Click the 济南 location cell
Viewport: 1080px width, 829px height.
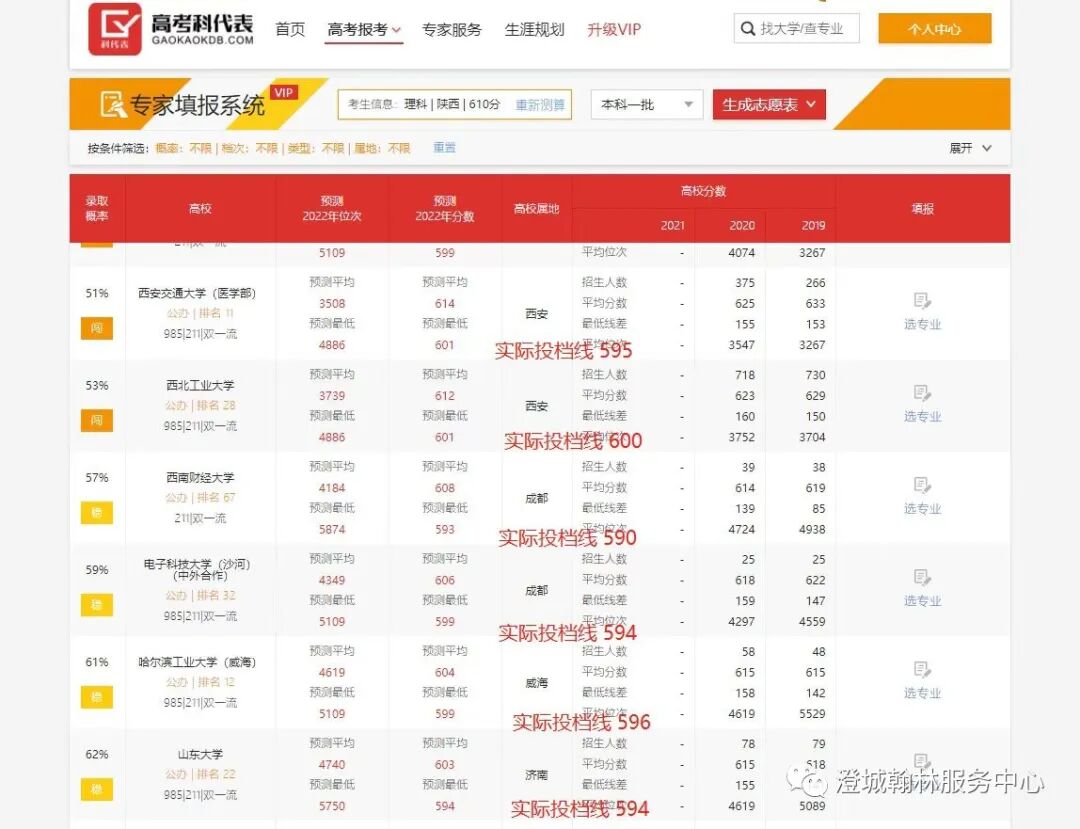click(536, 775)
